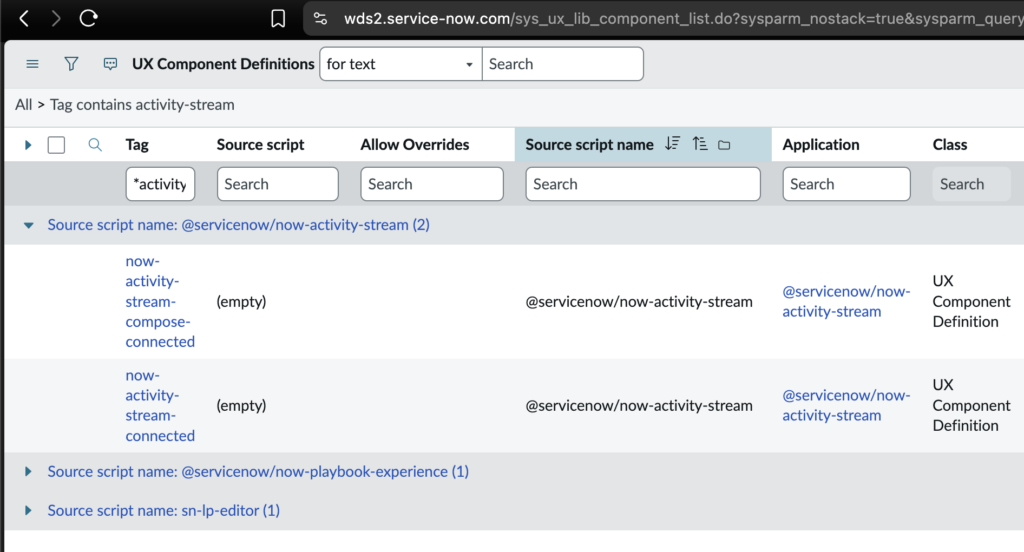Open the activity stream speech bubble icon

pos(110,64)
